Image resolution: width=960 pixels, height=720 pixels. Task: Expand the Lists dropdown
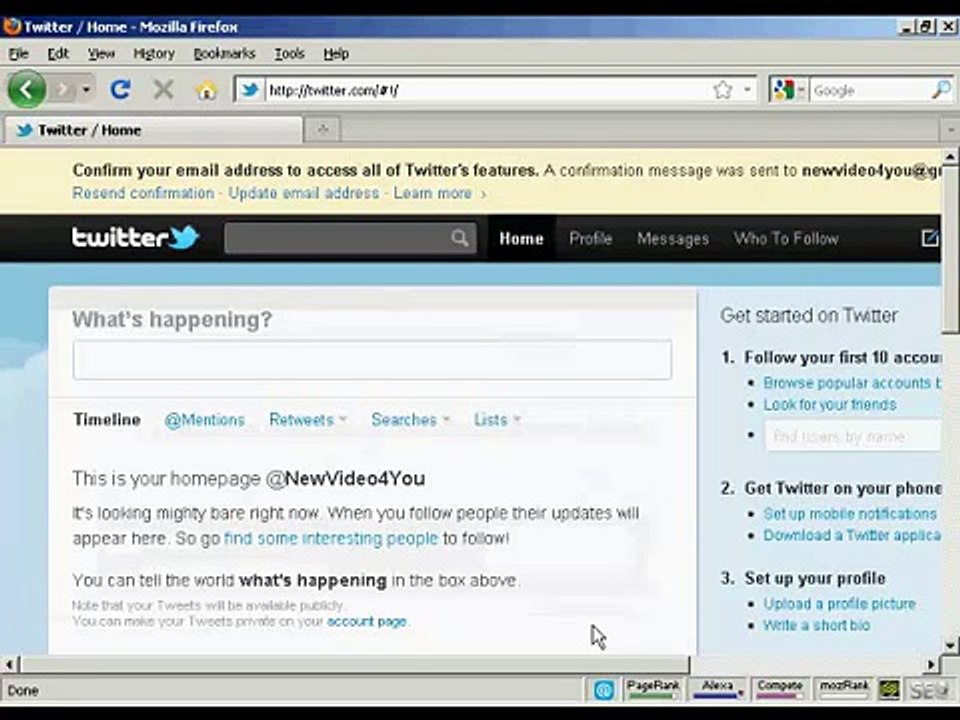pyautogui.click(x=497, y=420)
